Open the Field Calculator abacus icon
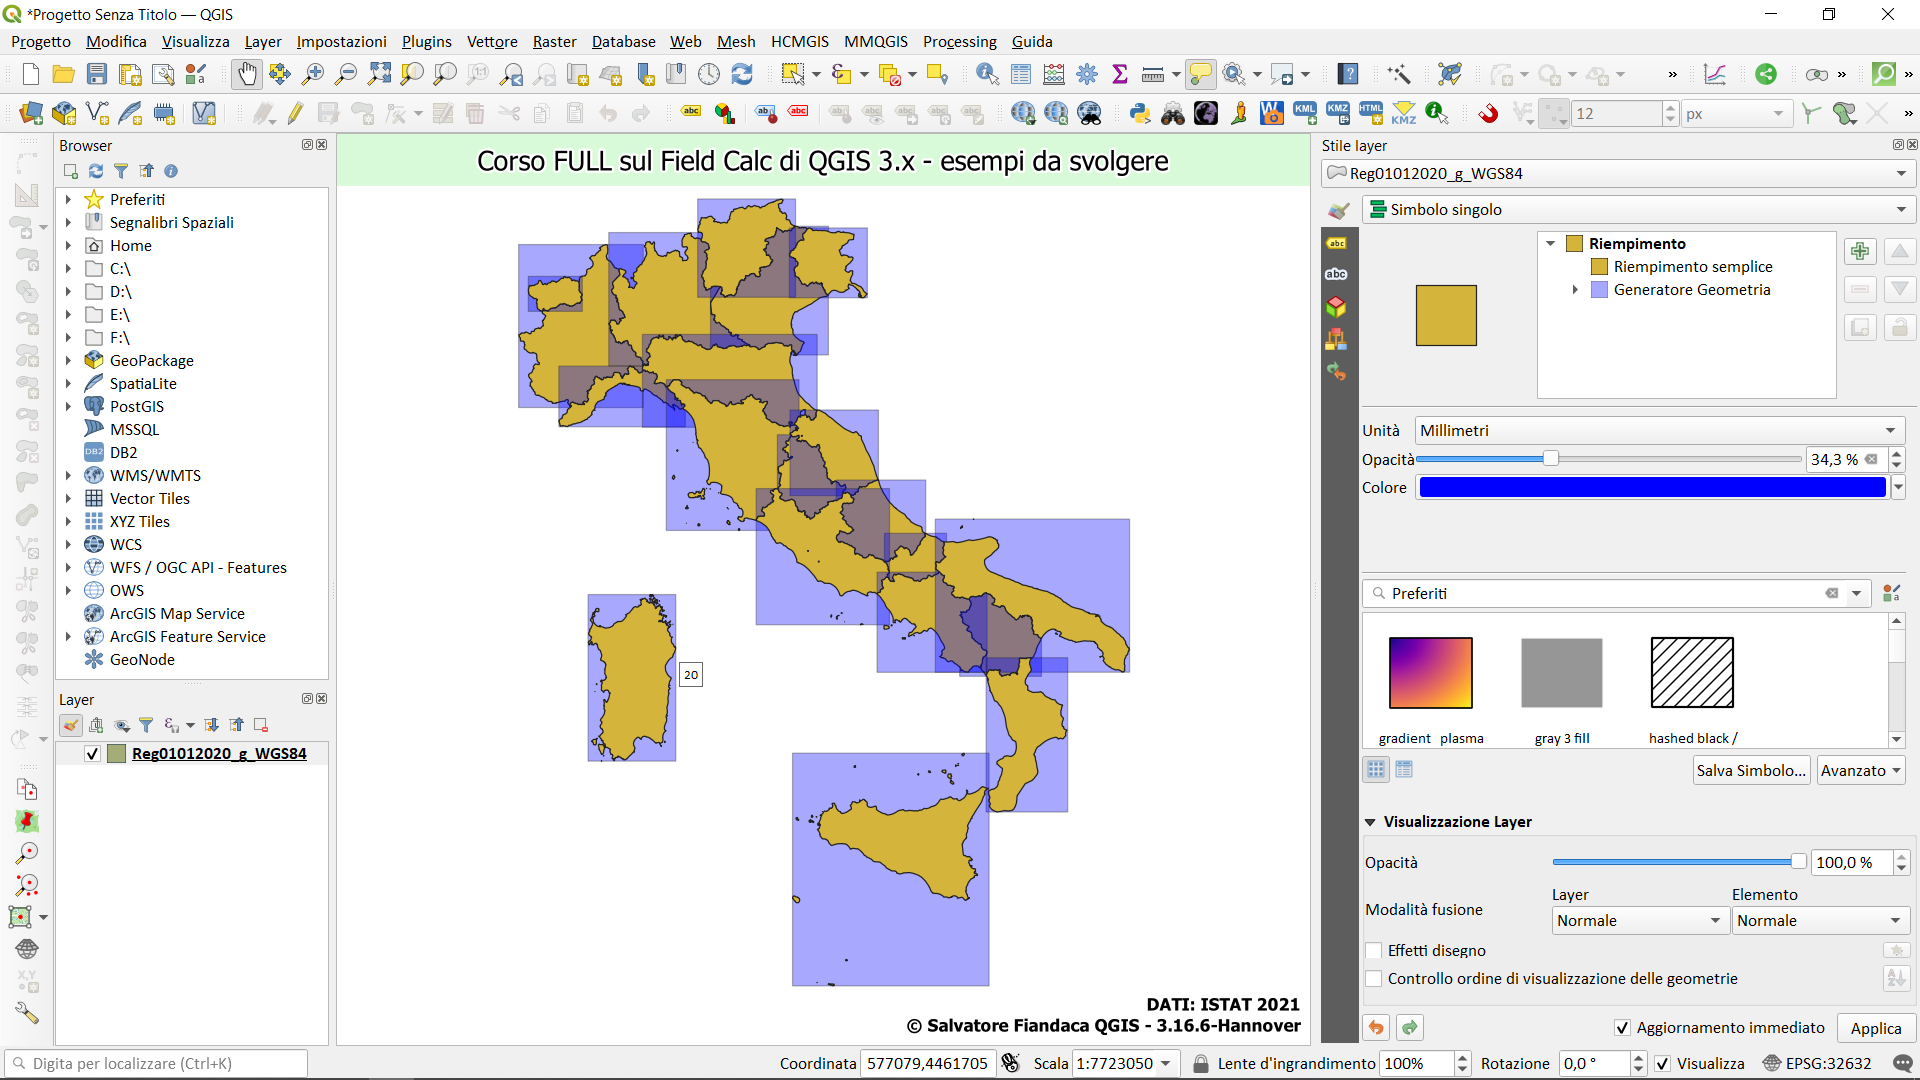The image size is (1920, 1080). coord(1054,74)
